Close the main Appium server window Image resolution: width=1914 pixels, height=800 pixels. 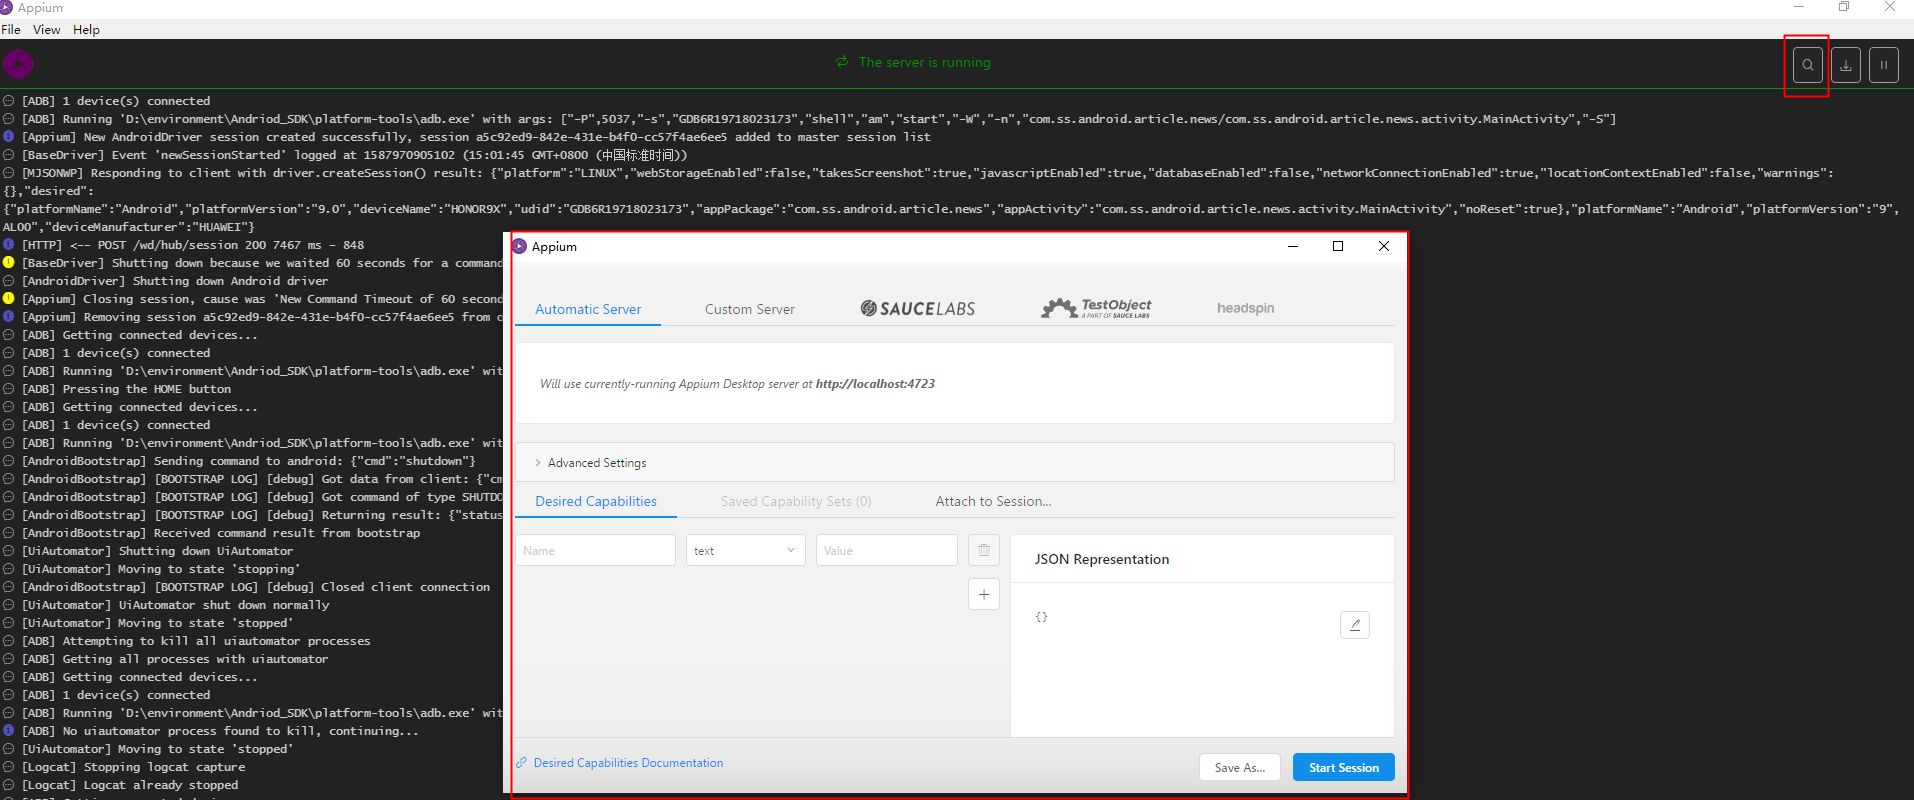point(1890,7)
